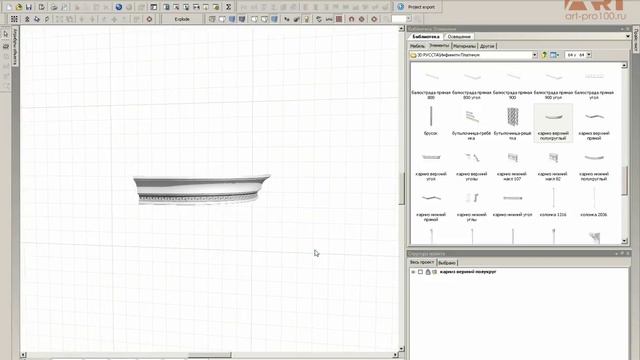This screenshot has width=640, height=360.
Task: Click карниз верхний полукруг in project tree
Action: [x=468, y=272]
